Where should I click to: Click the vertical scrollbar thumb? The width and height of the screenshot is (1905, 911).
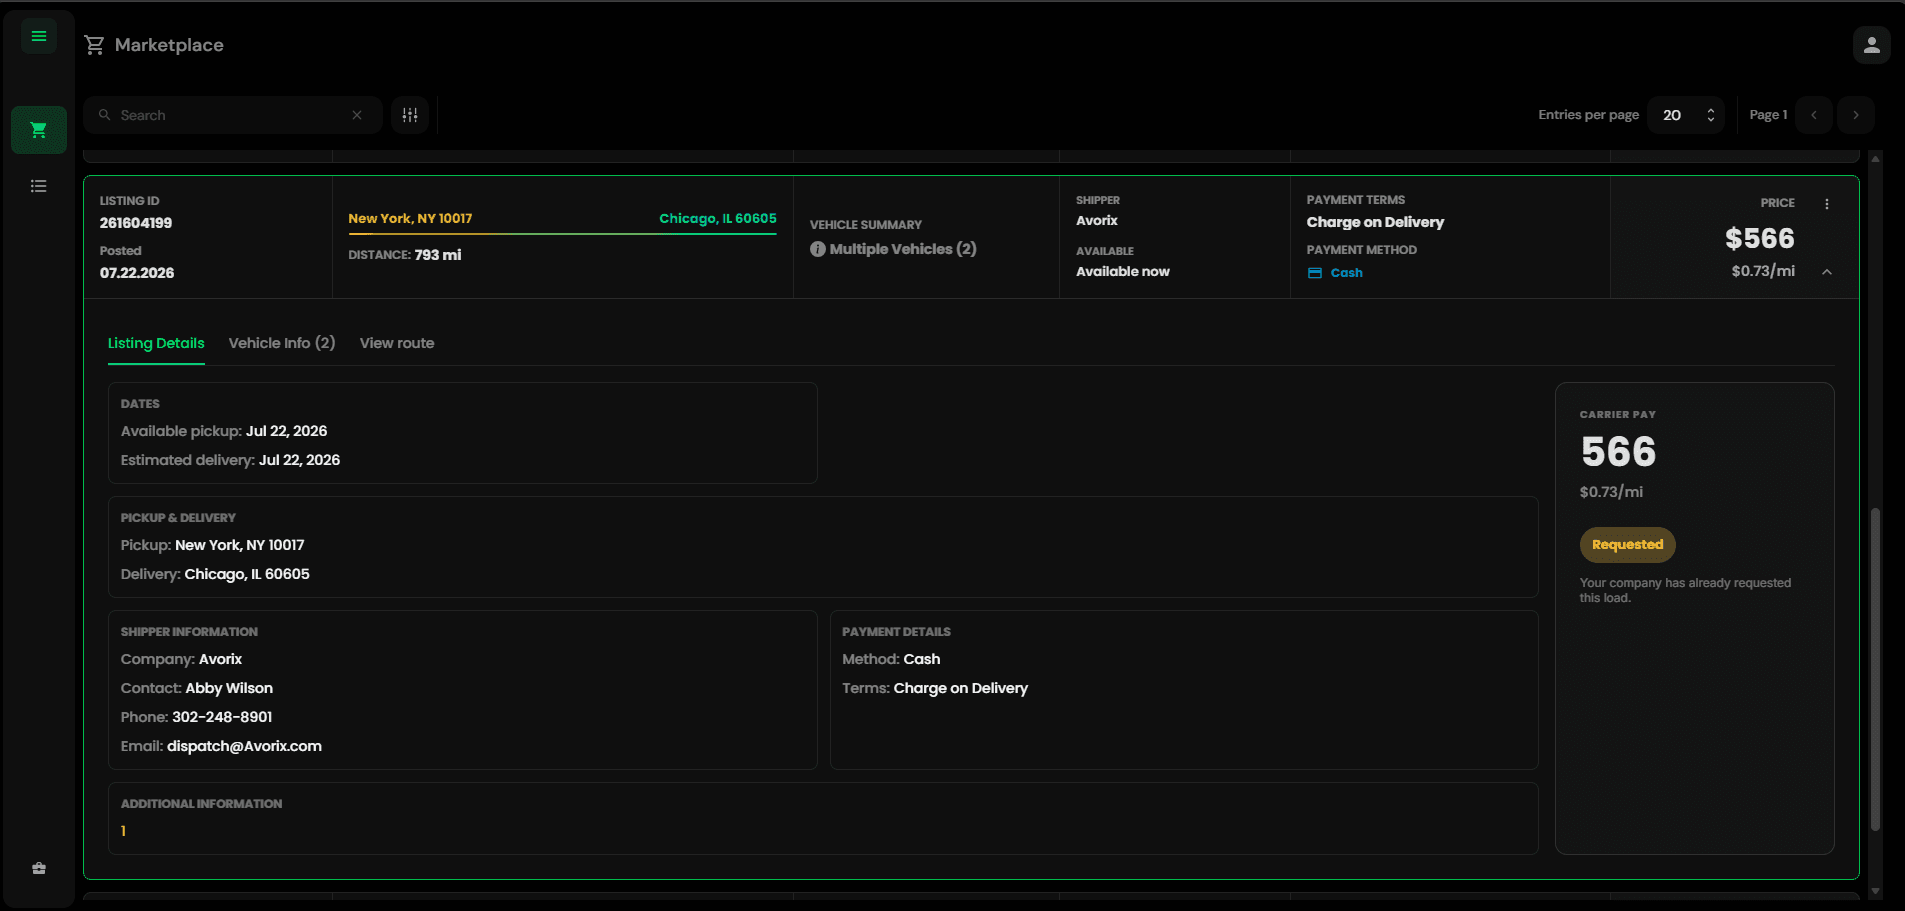tap(1875, 669)
